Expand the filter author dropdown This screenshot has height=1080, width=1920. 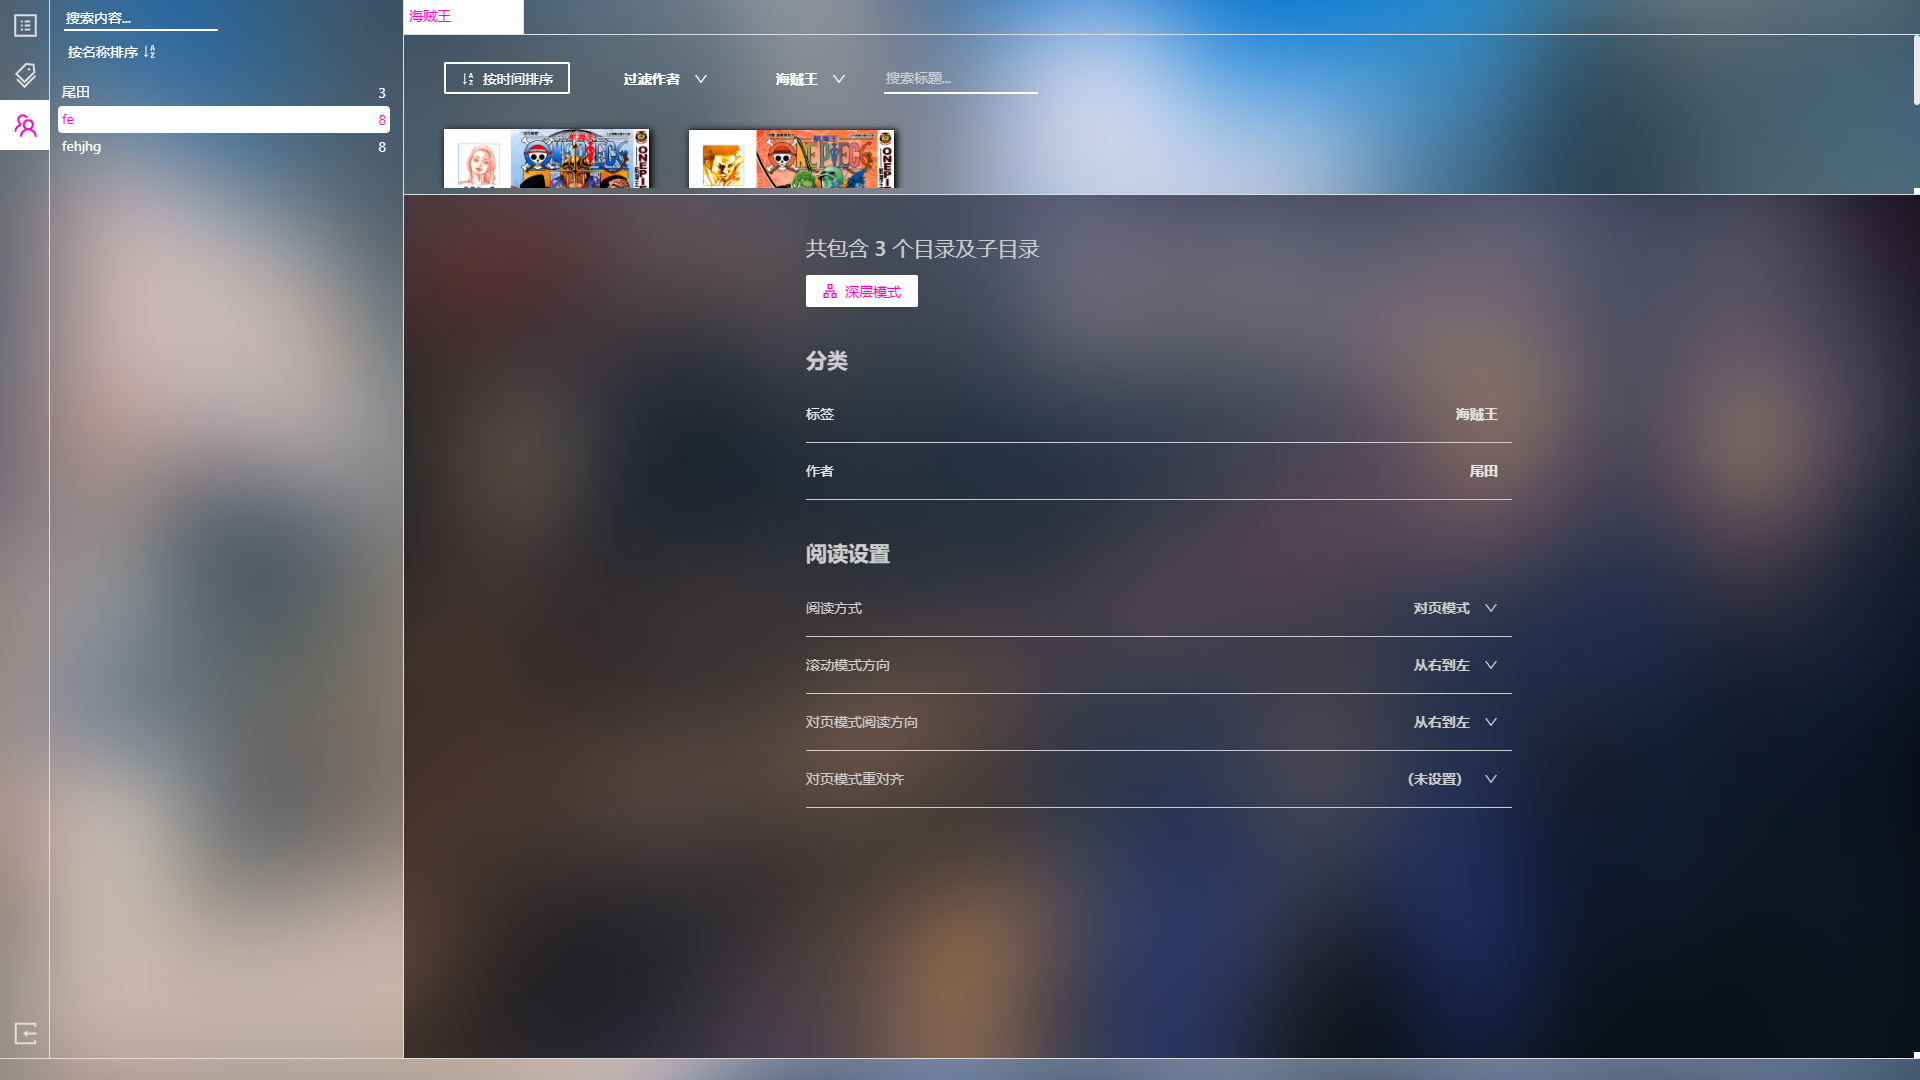point(664,79)
